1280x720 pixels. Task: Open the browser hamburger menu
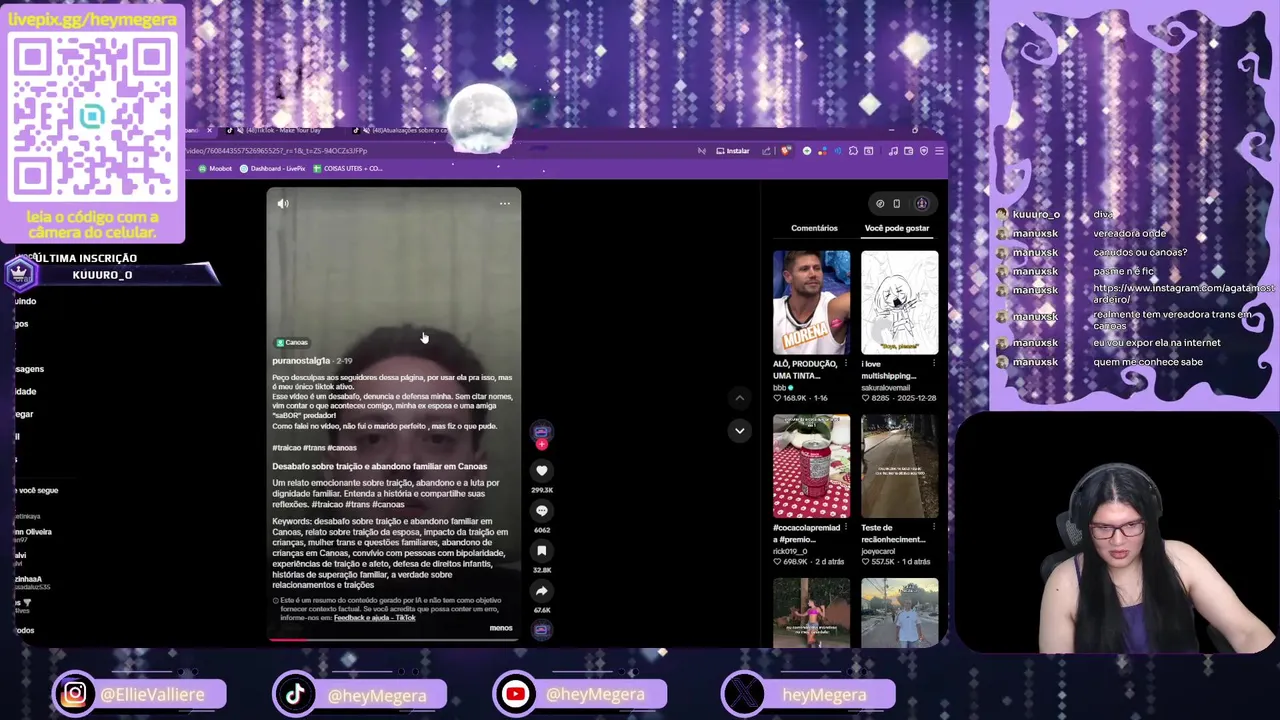[939, 151]
